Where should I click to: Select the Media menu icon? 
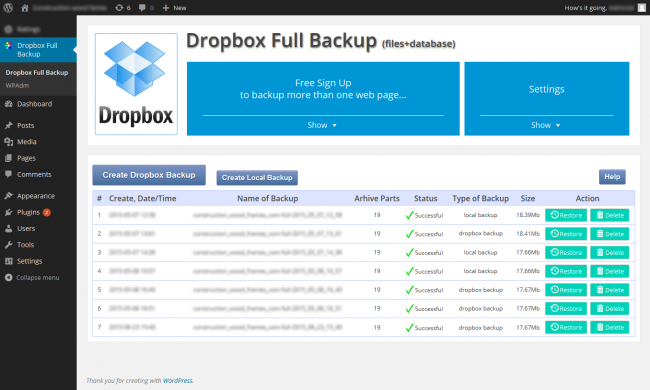(9, 142)
